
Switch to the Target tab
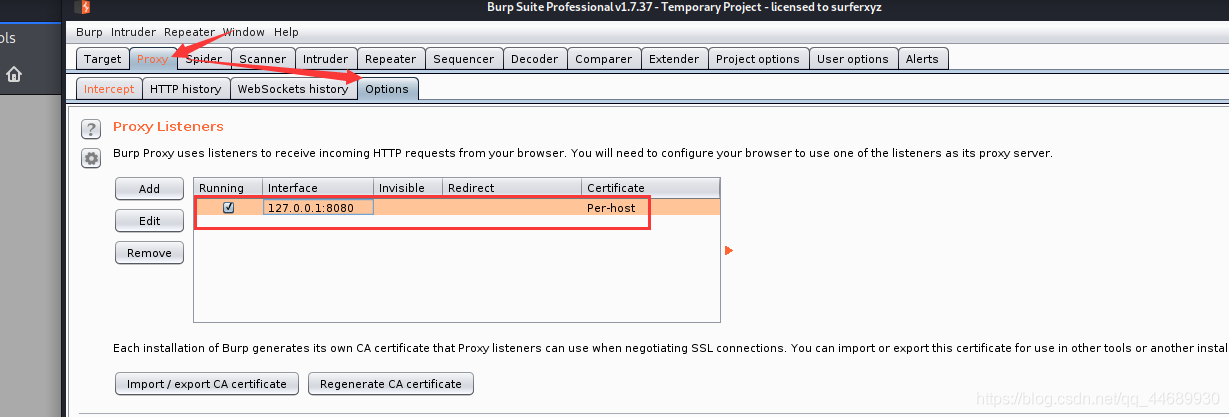(102, 59)
